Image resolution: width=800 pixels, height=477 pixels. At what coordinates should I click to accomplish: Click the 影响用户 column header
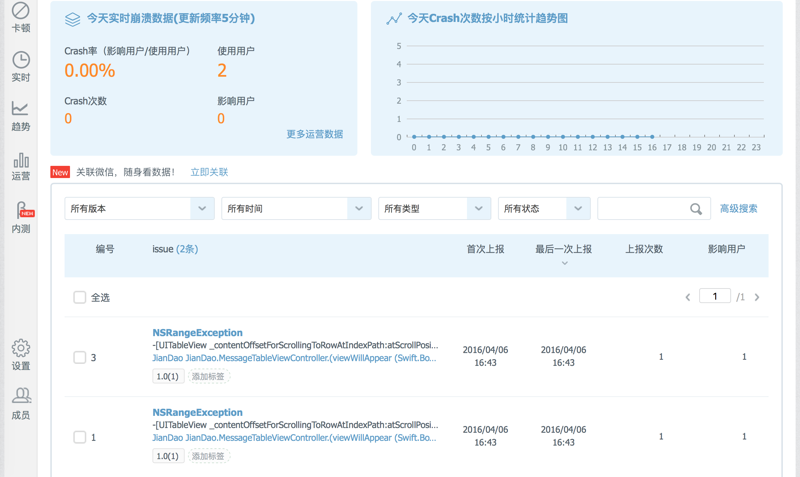(726, 249)
